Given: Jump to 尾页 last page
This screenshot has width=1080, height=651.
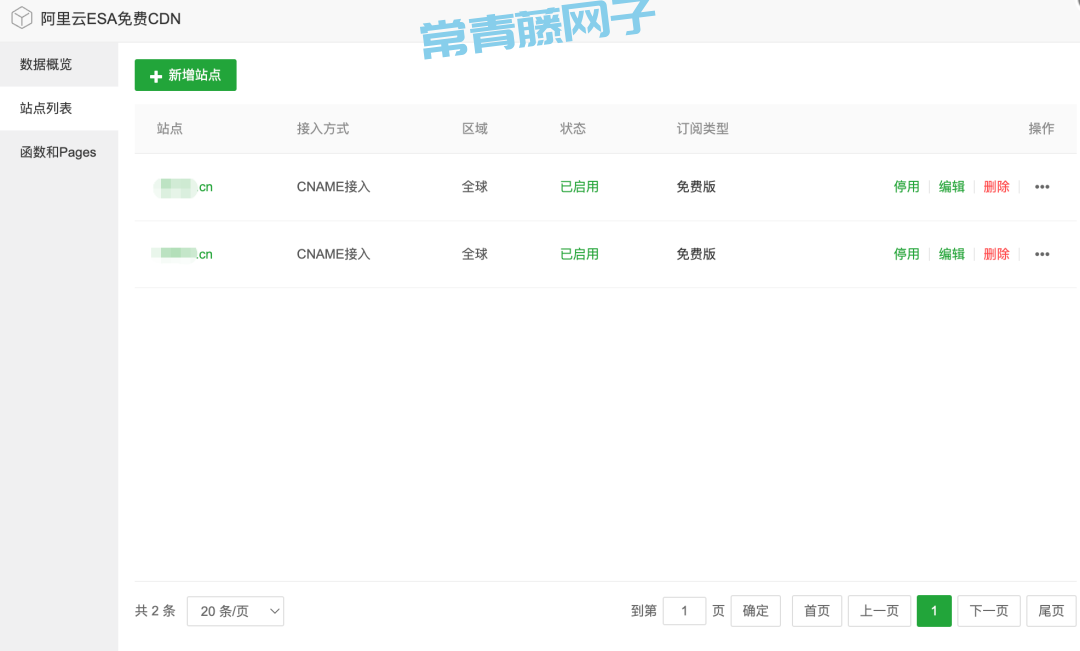Looking at the screenshot, I should 1051,611.
